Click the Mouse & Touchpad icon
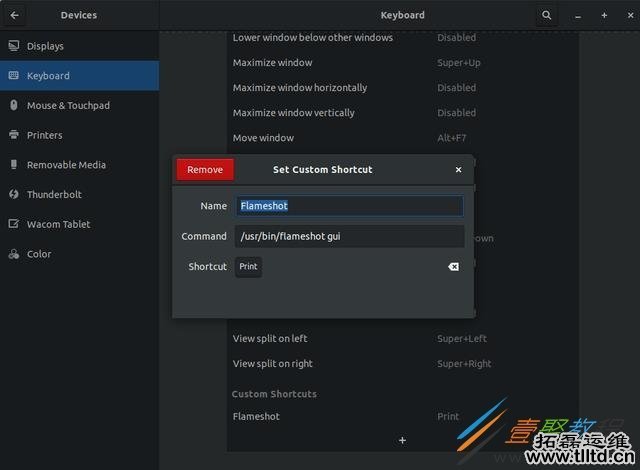The height and width of the screenshot is (470, 640). pyautogui.click(x=14, y=105)
